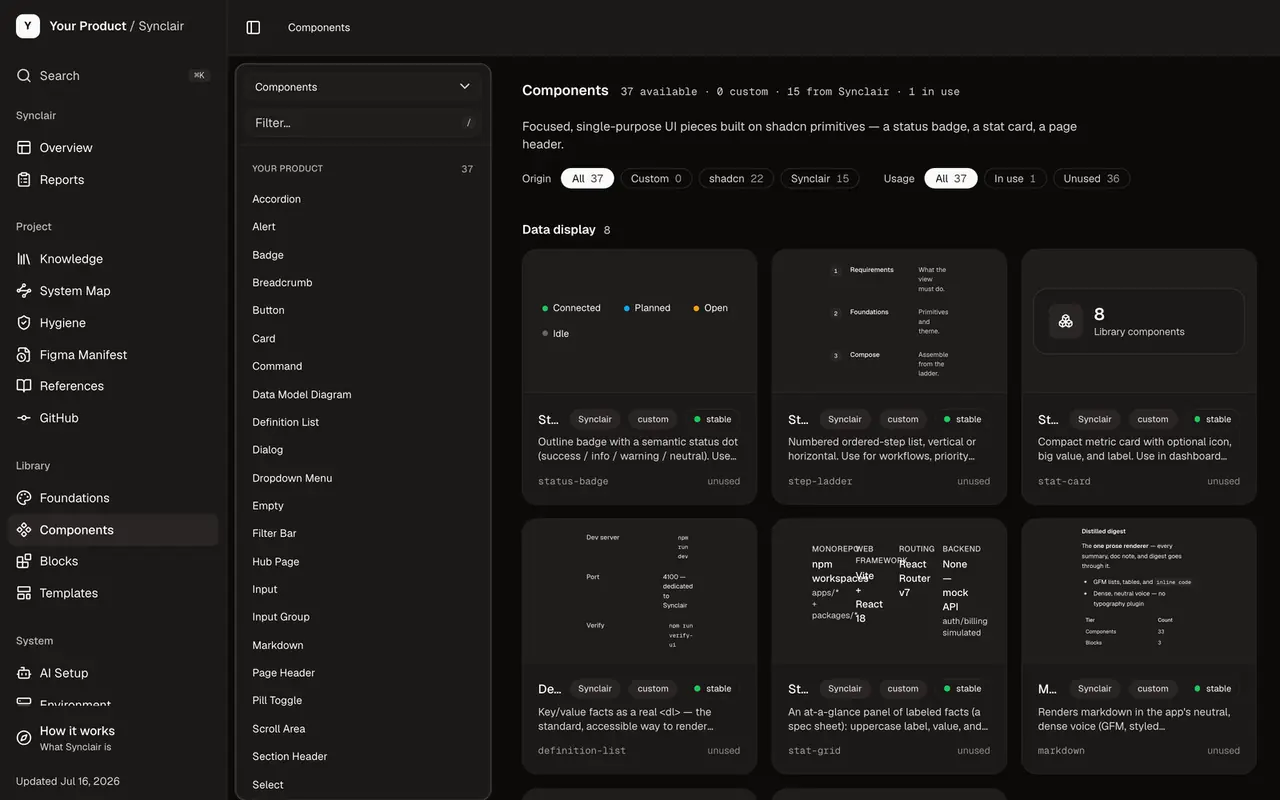This screenshot has width=1280, height=800.
Task: Click the Your Product logo icon
Action: [x=28, y=26]
